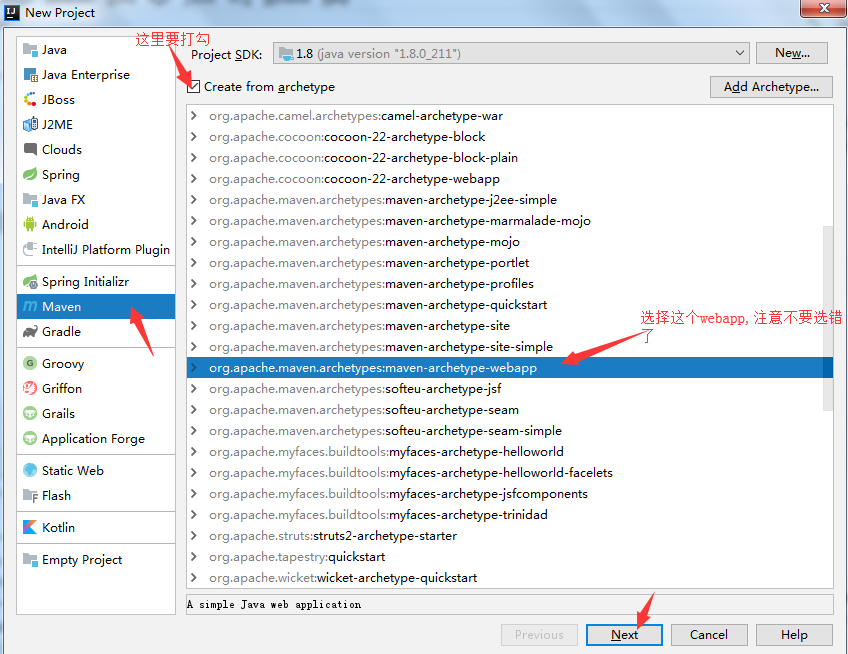The image size is (848, 654).
Task: Select maven-archetype-site-simple row
Action: (x=509, y=347)
